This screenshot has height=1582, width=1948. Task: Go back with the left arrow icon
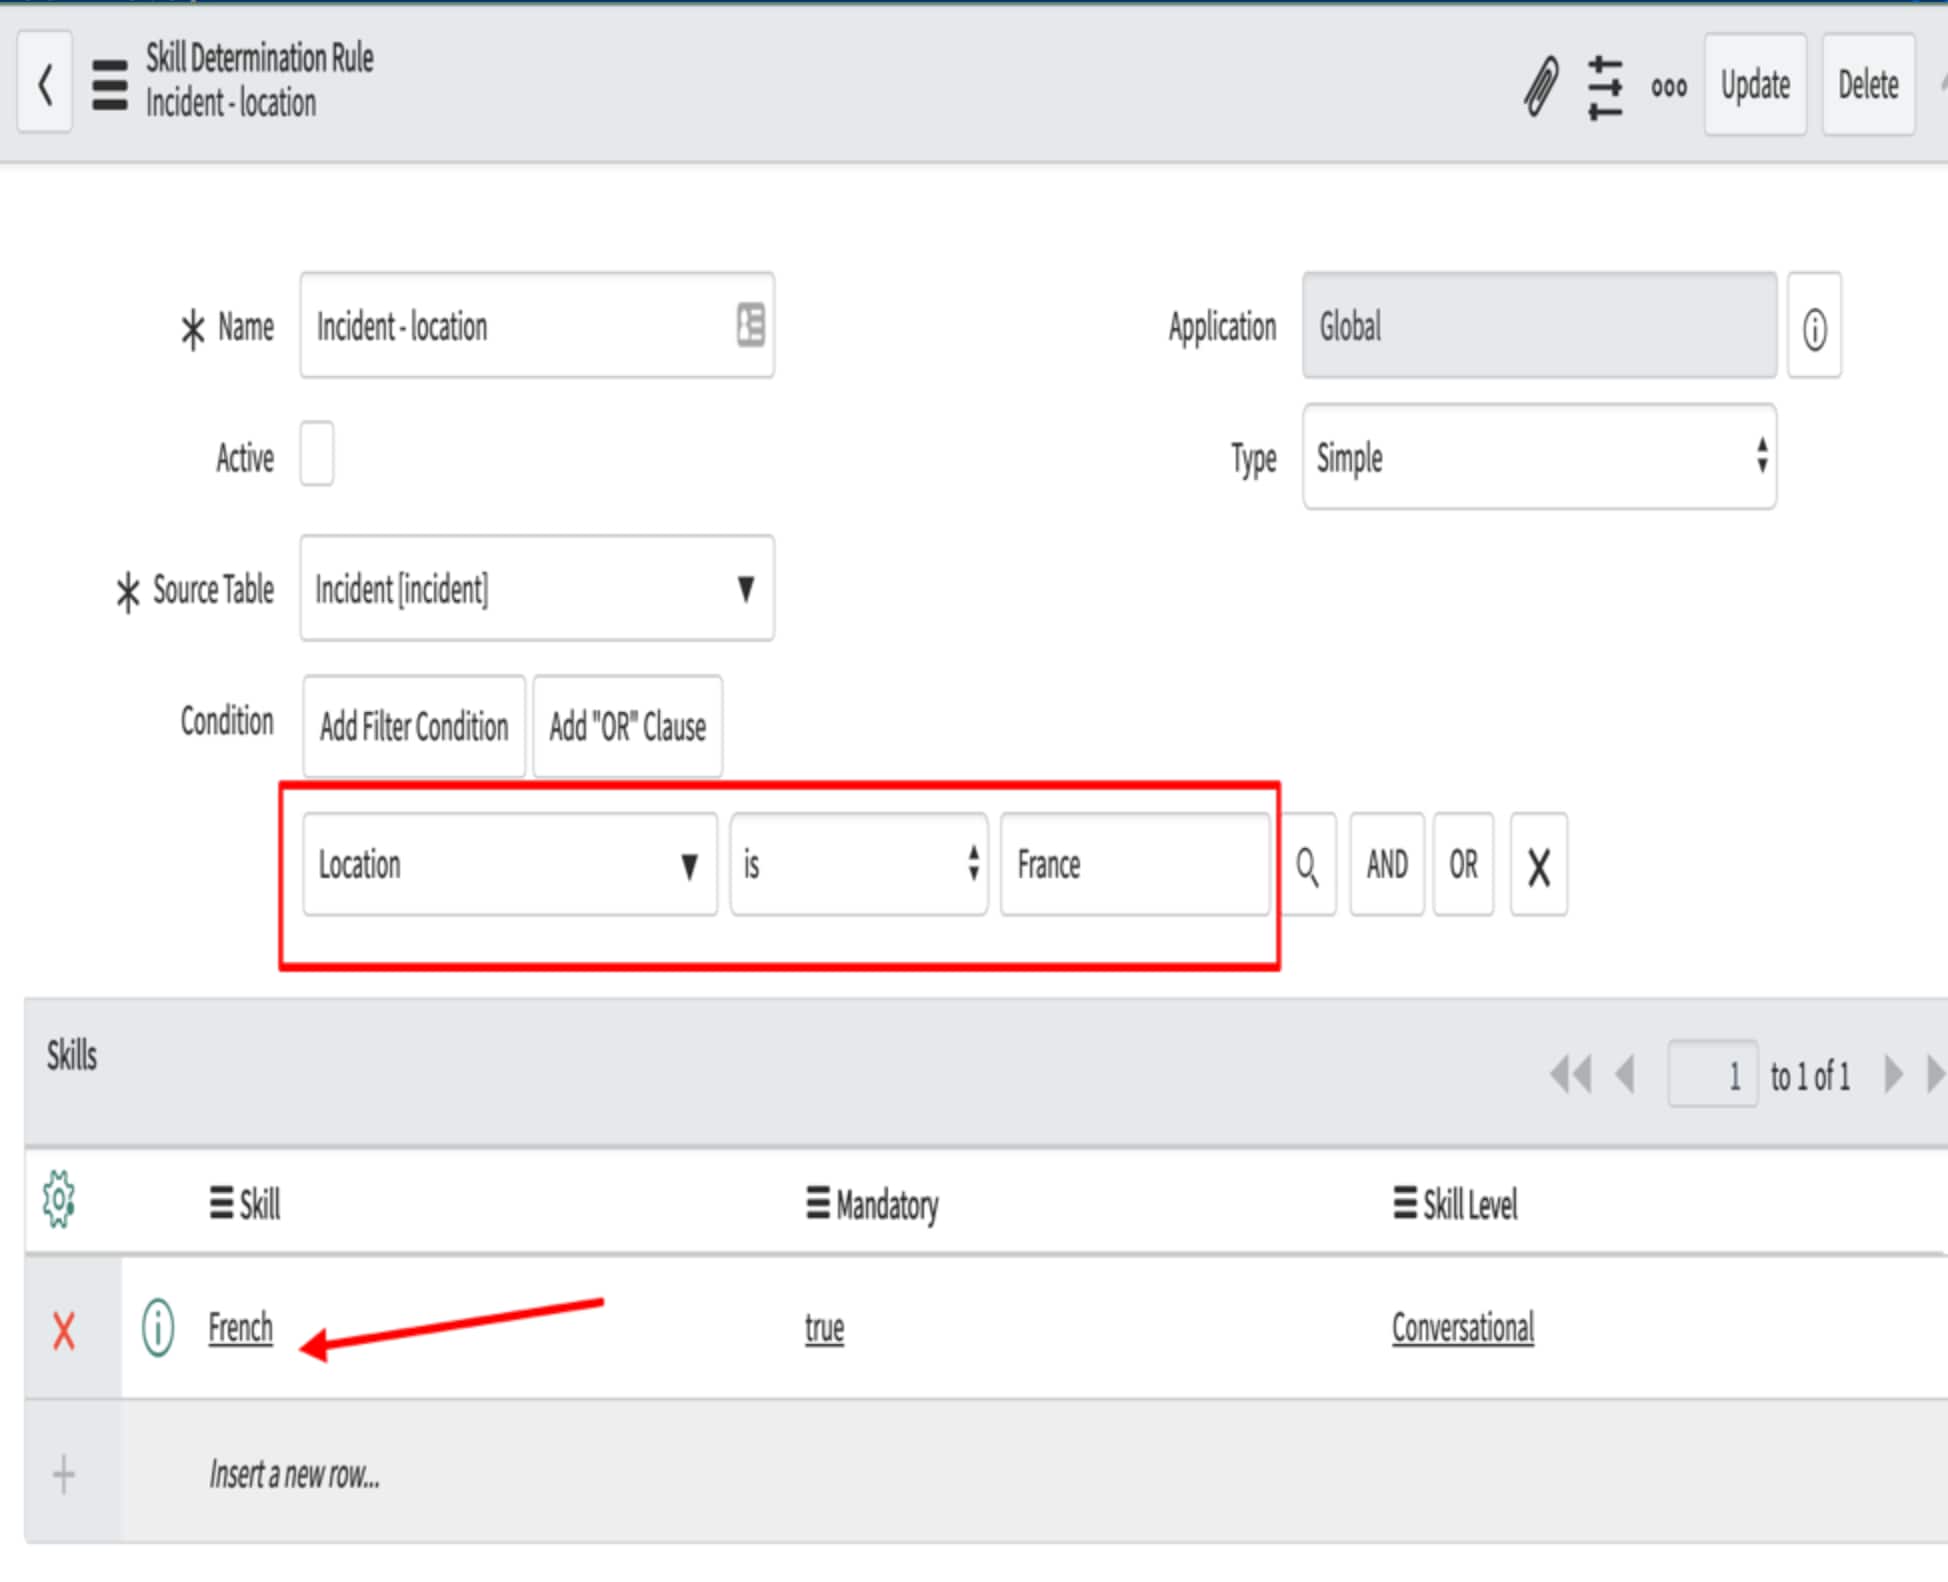tap(44, 84)
